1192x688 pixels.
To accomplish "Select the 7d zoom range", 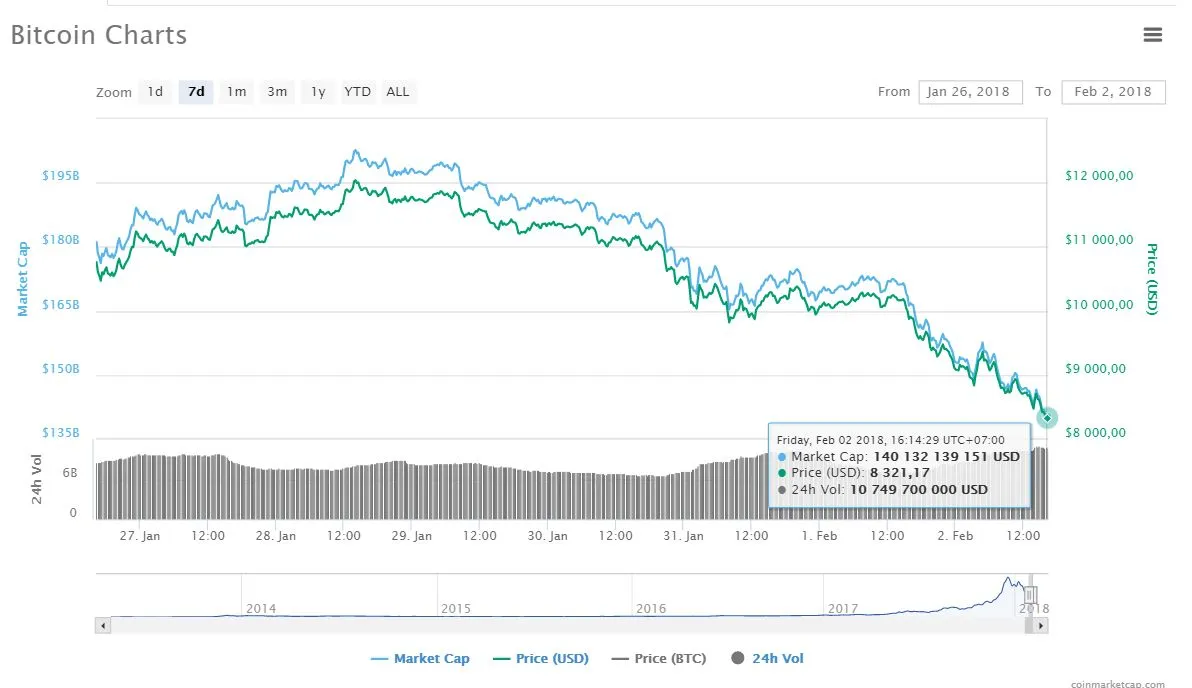I will 196,92.
